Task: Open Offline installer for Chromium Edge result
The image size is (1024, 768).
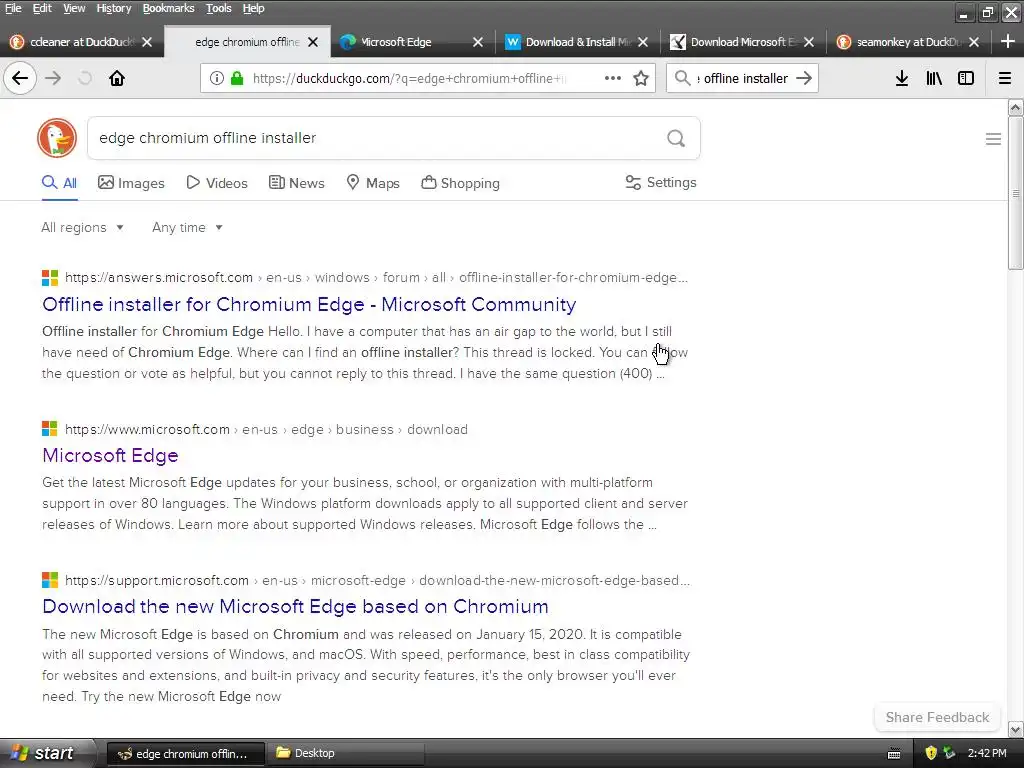Action: coord(309,304)
